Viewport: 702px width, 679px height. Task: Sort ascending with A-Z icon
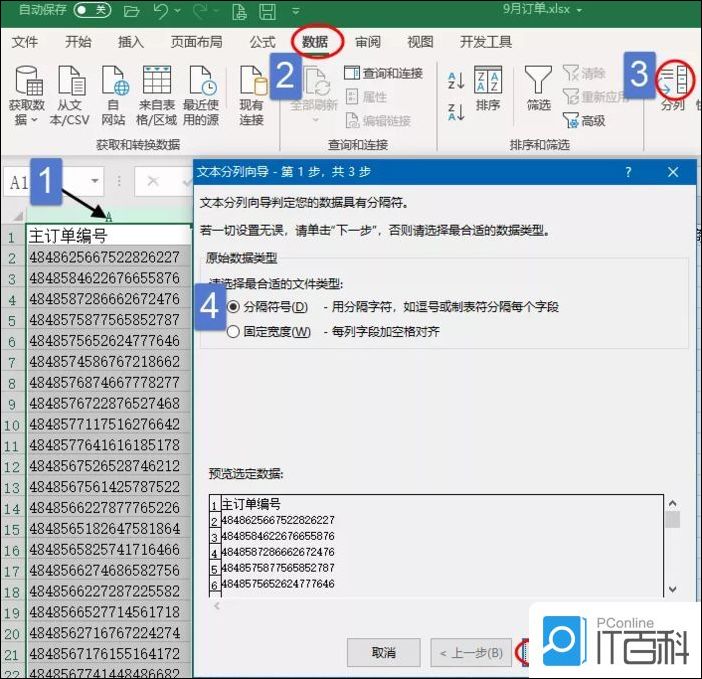click(x=456, y=81)
